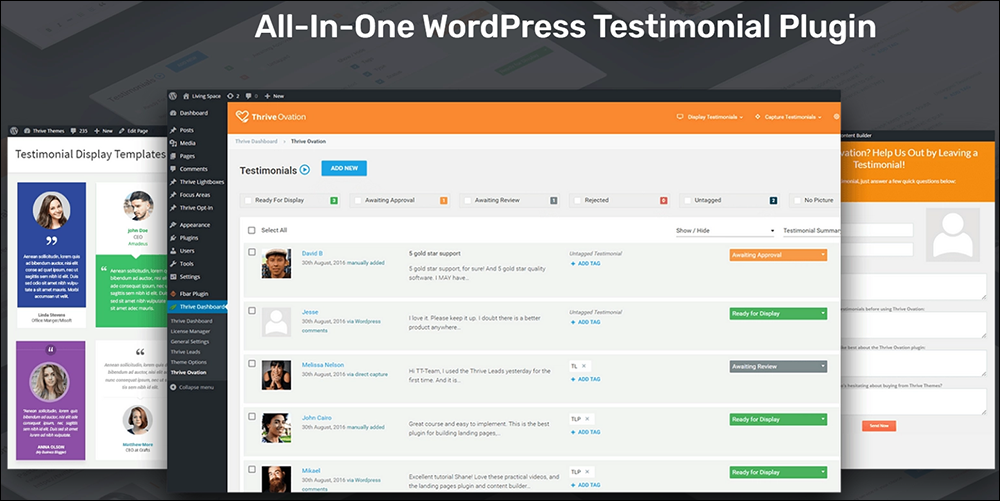Screen dimensions: 1000x501
Task: Click the Appearance brush icon in sidebar
Action: (173, 225)
